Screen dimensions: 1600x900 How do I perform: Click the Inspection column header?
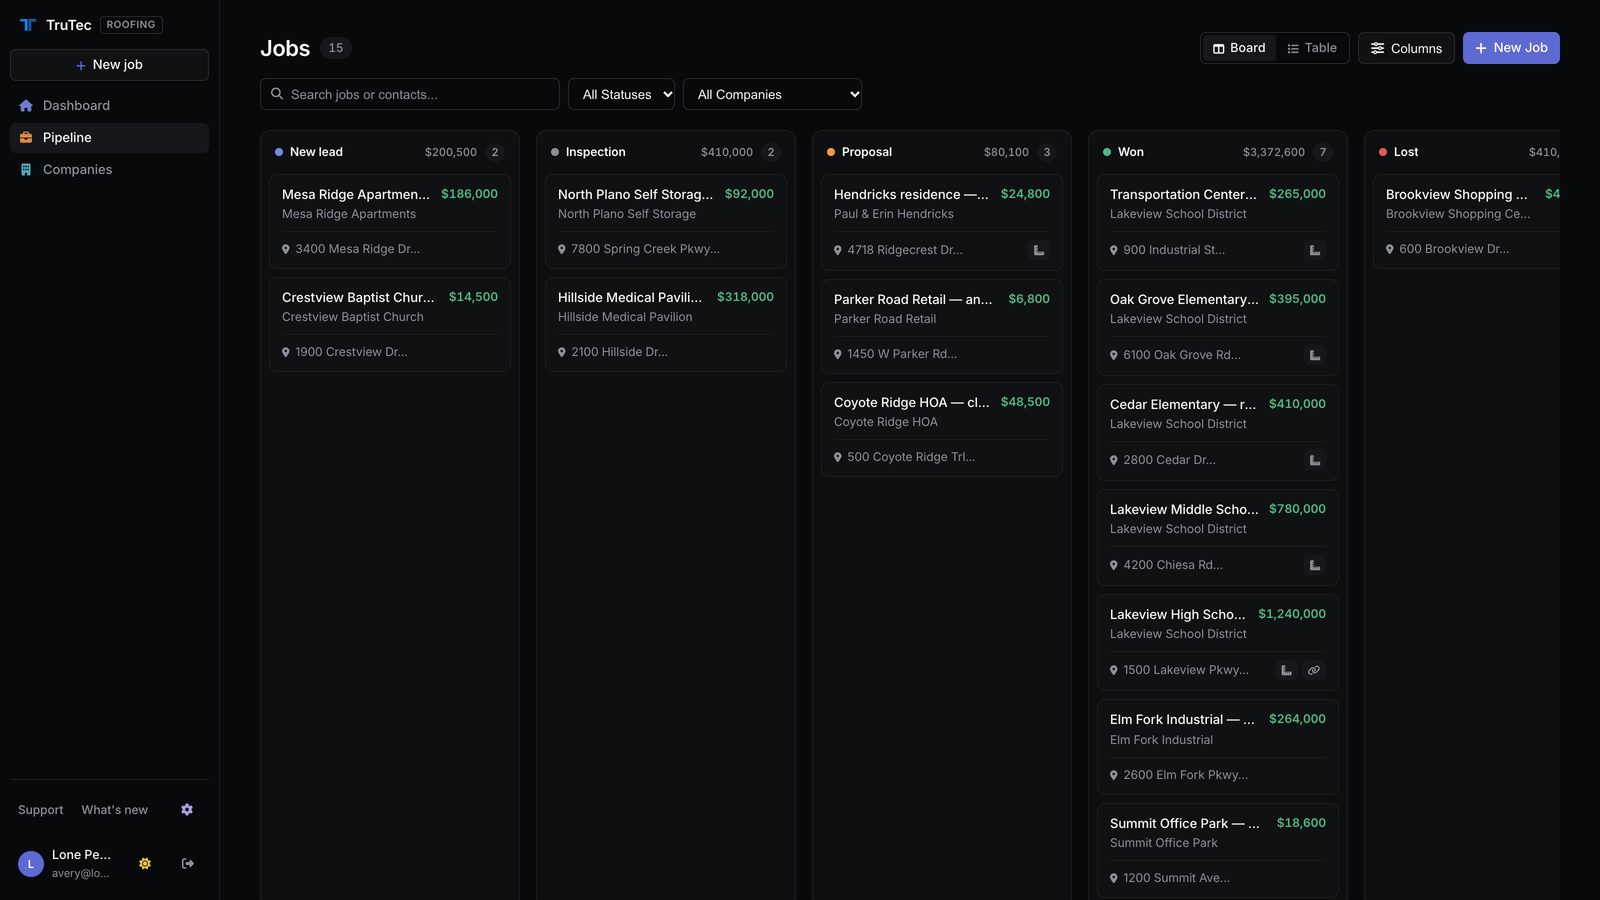(666, 152)
